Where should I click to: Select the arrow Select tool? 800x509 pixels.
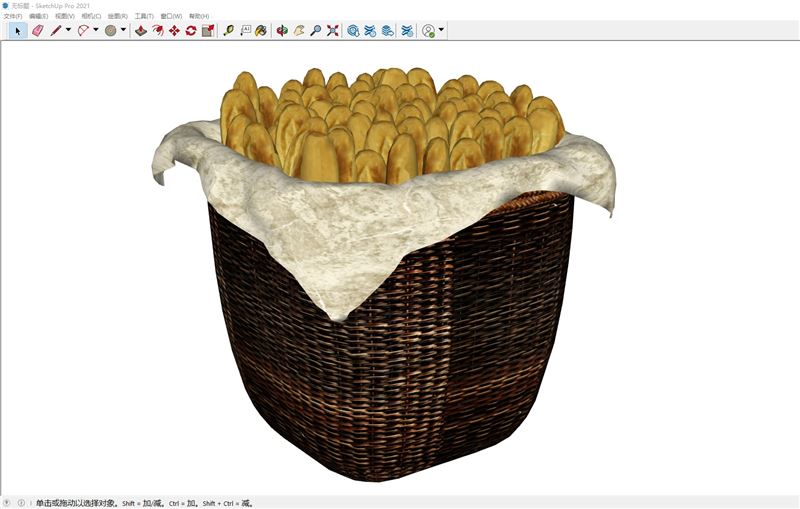[x=18, y=31]
